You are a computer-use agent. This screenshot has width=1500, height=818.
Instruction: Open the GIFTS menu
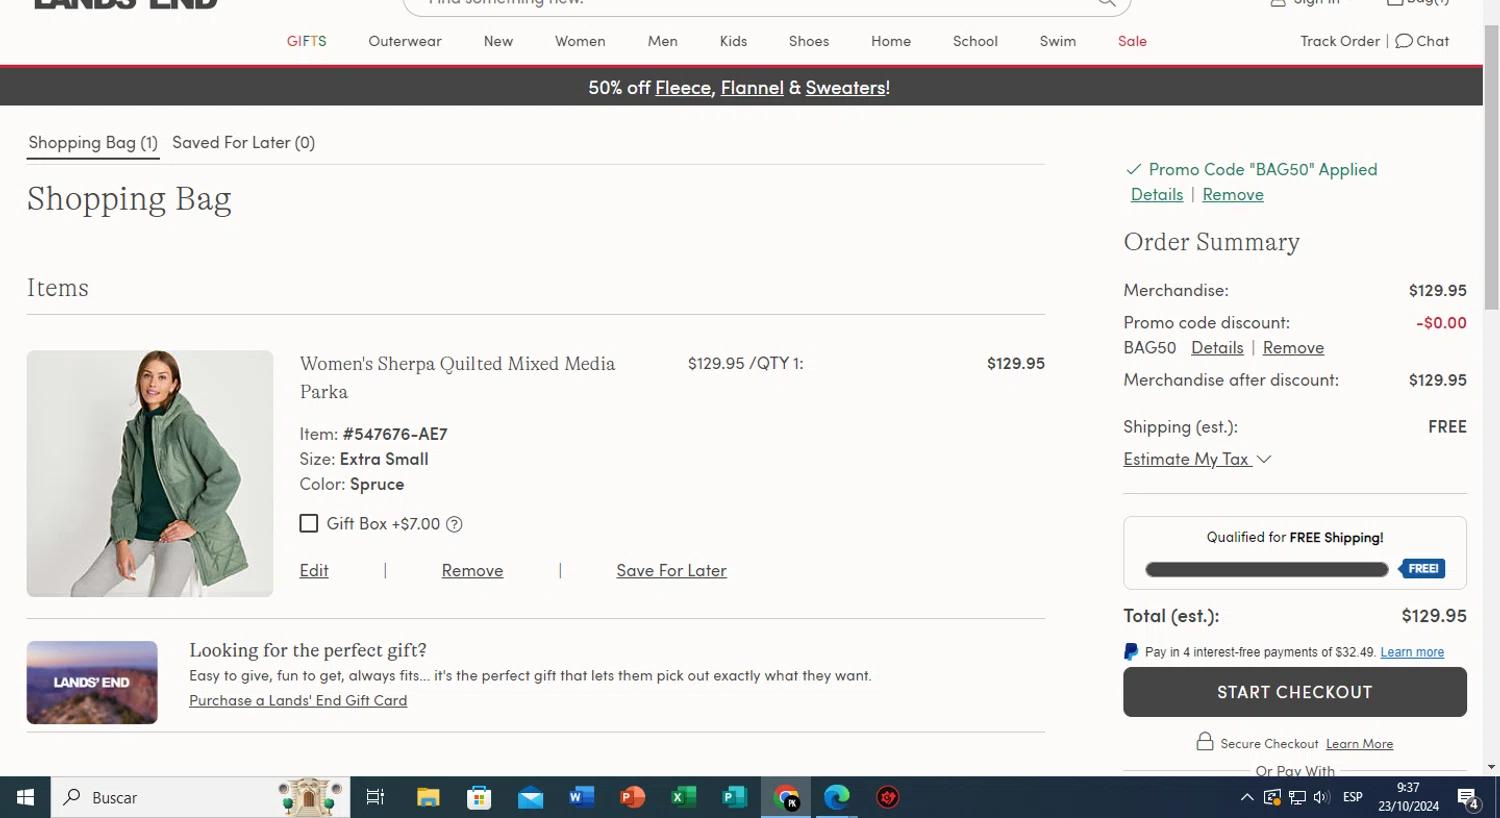pos(306,41)
